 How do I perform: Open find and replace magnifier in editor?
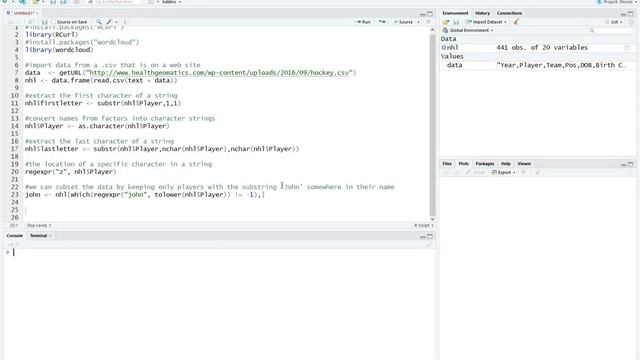99,22
